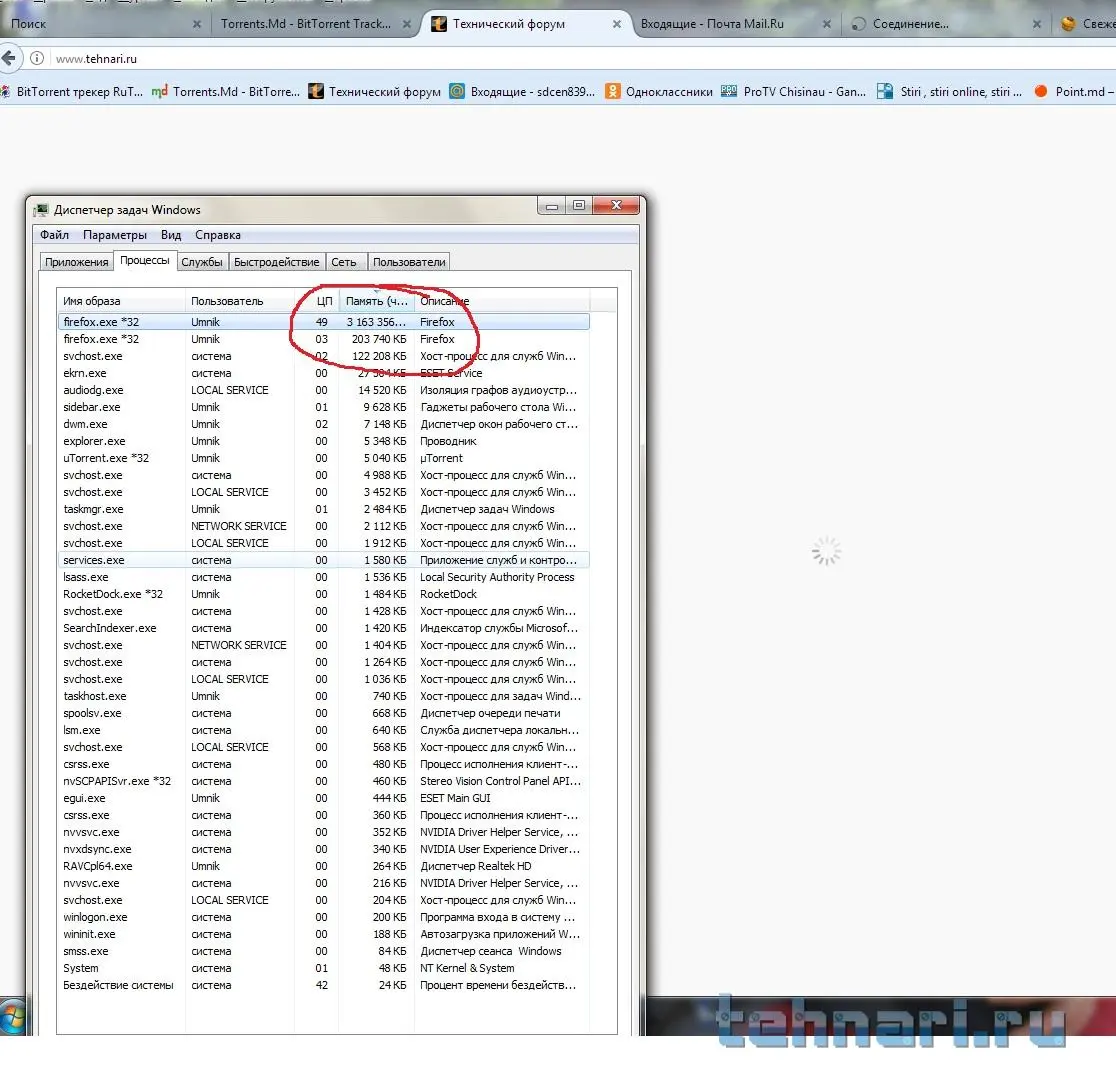Sort by Имя образа column header
This screenshot has height=1080, width=1116.
[x=121, y=300]
